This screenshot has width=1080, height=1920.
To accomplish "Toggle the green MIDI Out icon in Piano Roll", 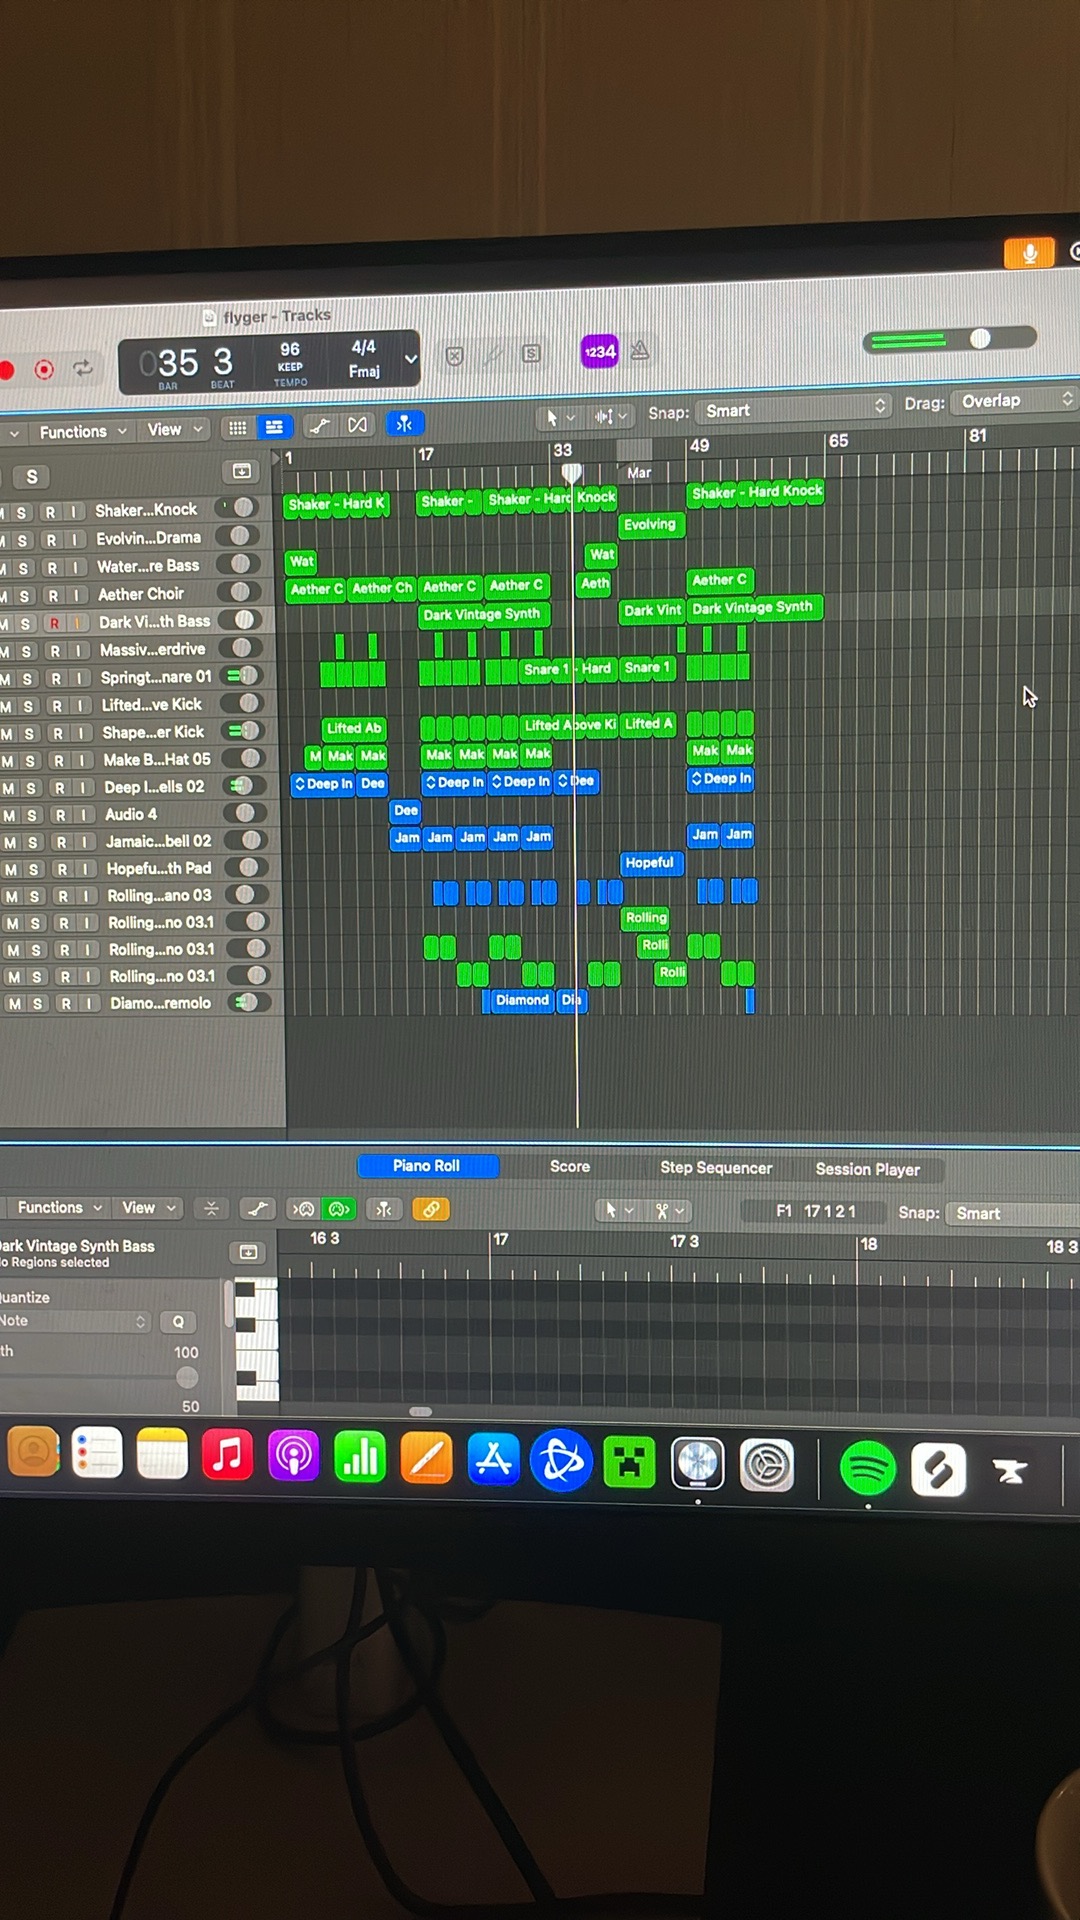I will pos(340,1209).
